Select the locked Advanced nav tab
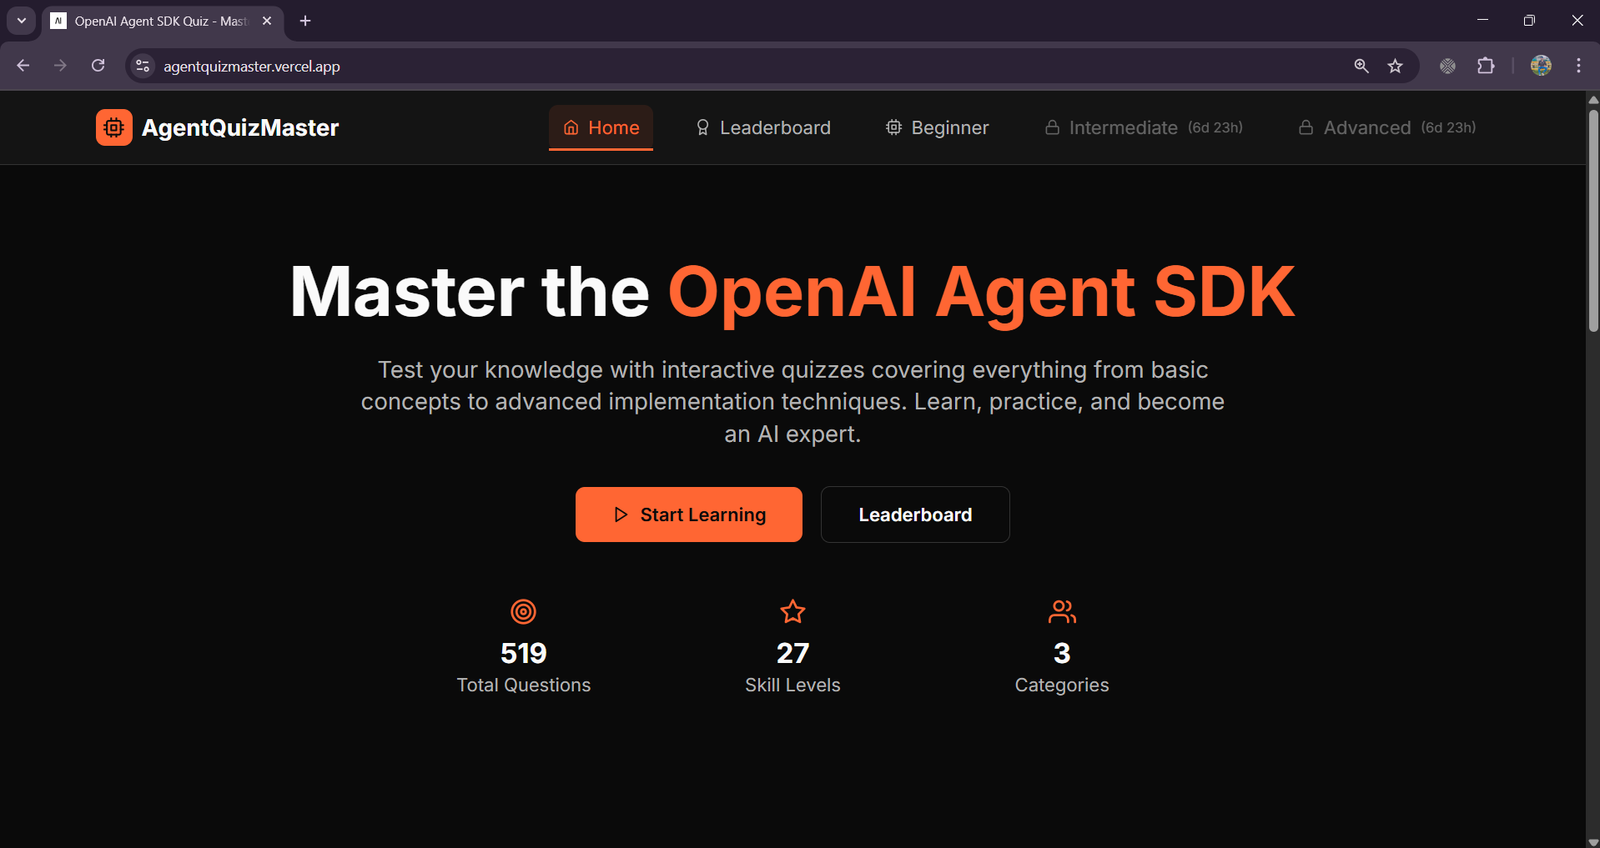This screenshot has width=1600, height=848. (x=1387, y=127)
